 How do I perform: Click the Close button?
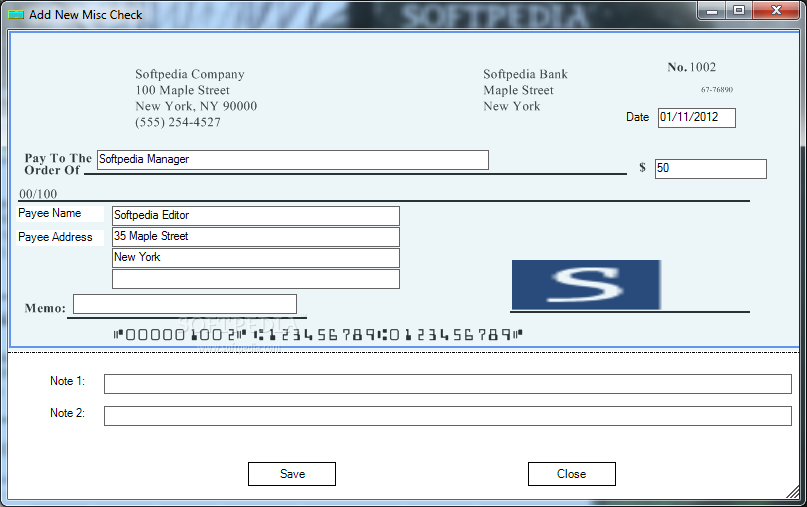click(x=571, y=474)
